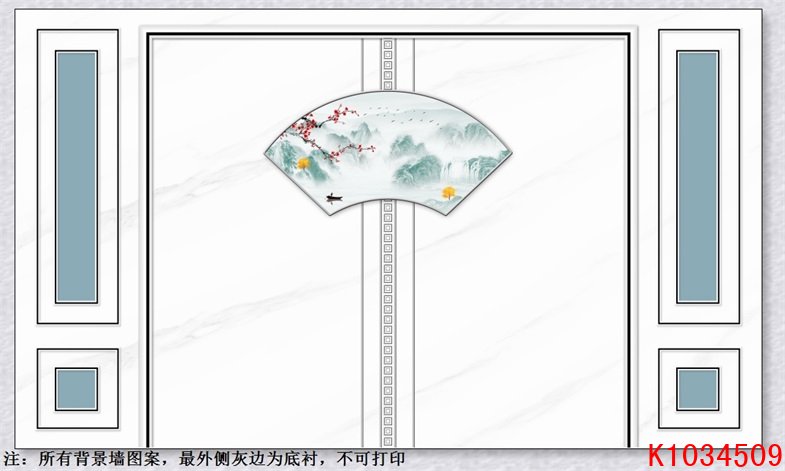Click the red plum blossom branch
785x471 pixels.
[x=327, y=131]
